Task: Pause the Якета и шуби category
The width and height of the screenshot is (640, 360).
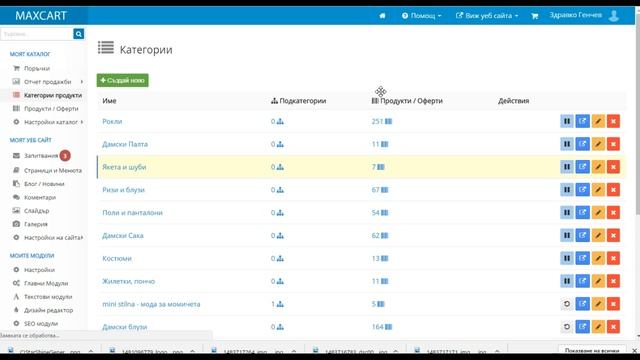Action: (x=567, y=167)
